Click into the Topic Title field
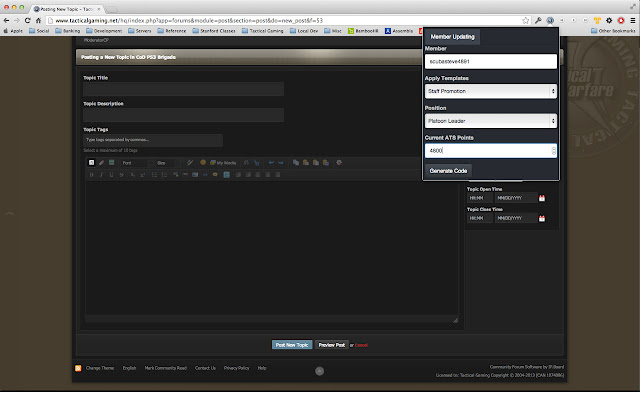The height and width of the screenshot is (400, 640). tap(183, 89)
